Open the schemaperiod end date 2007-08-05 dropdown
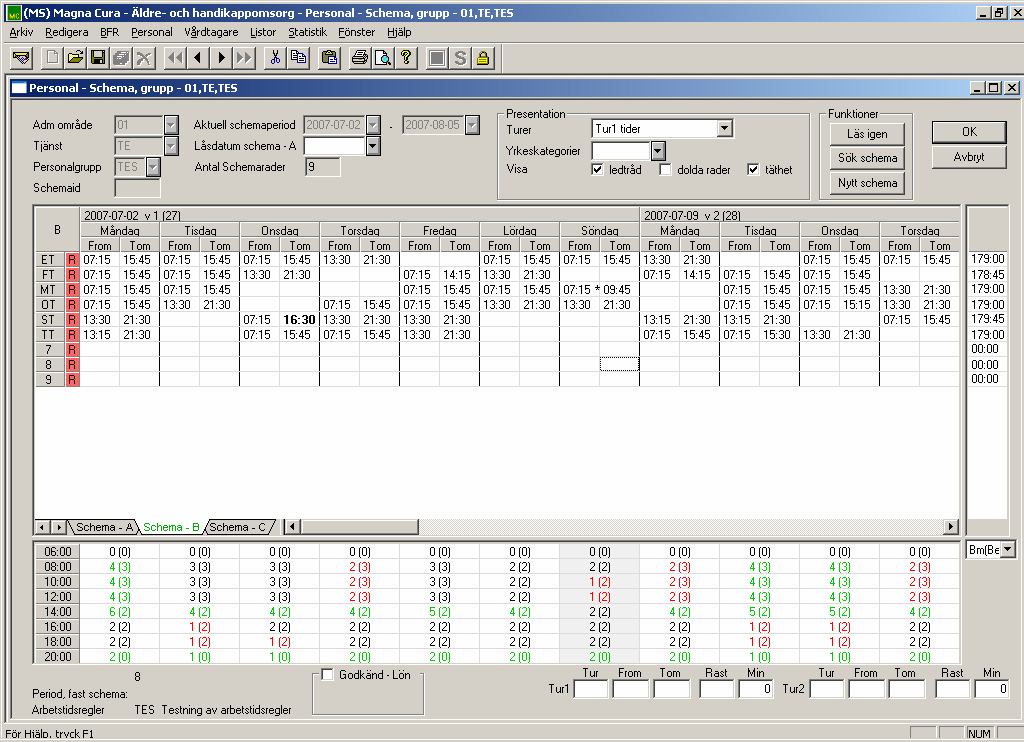The image size is (1024, 742). click(x=472, y=125)
